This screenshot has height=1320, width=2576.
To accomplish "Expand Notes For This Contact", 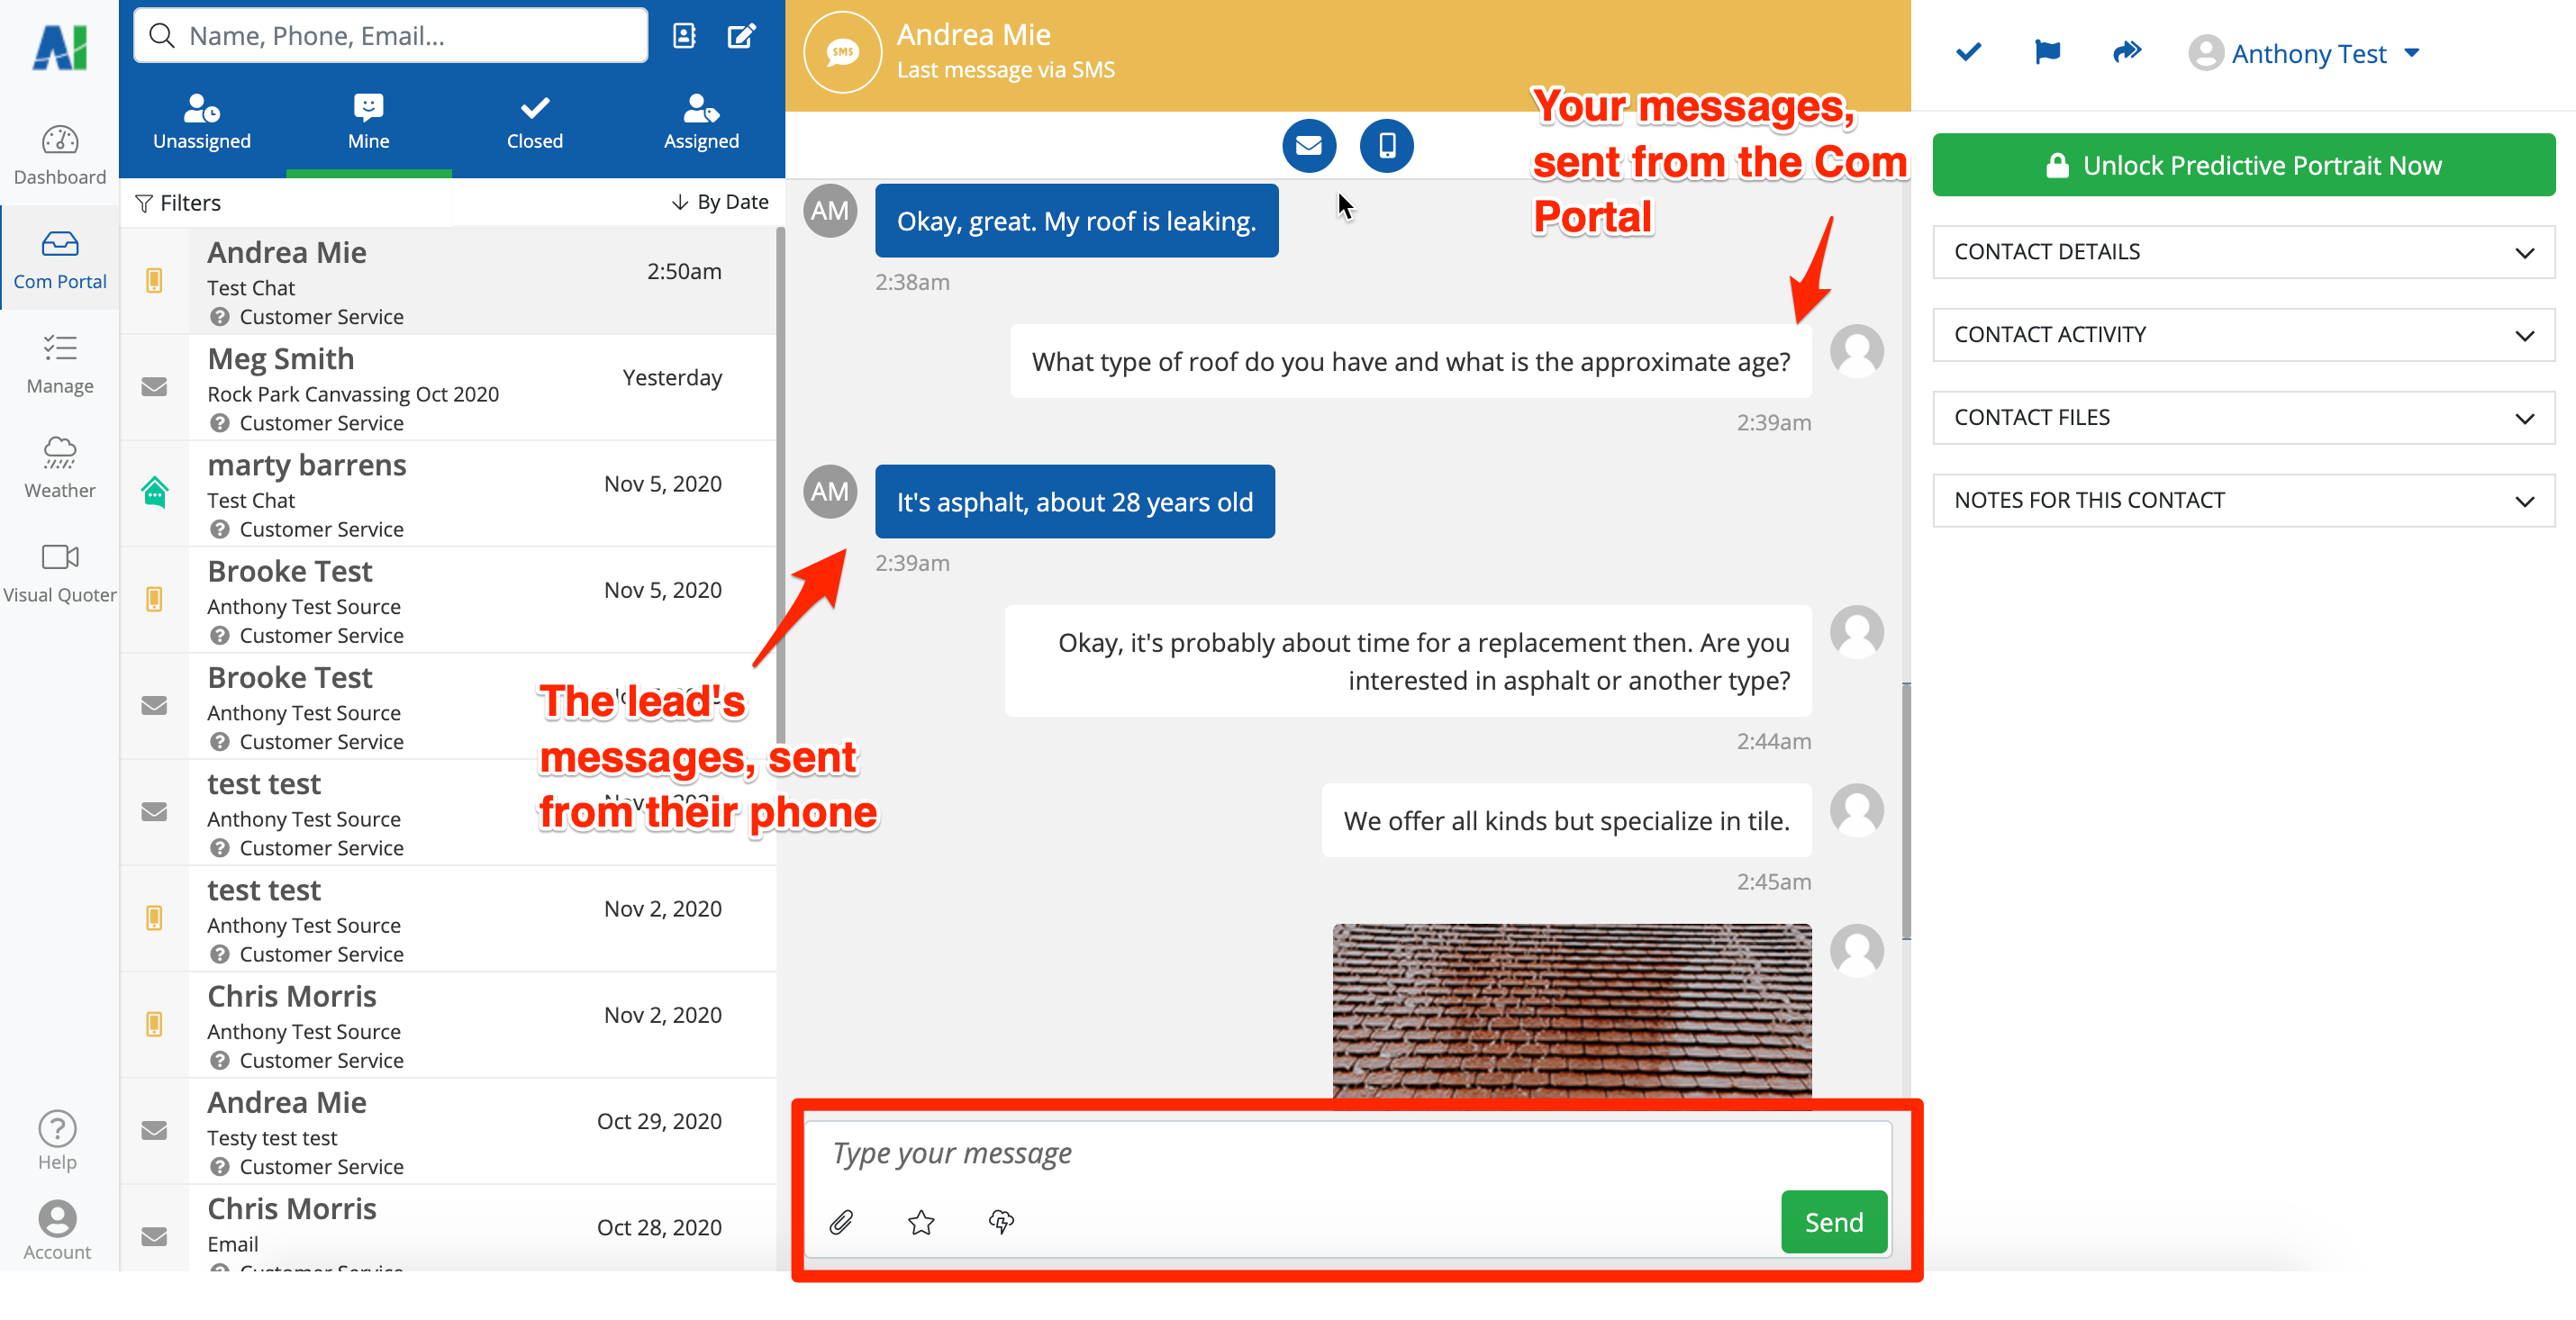I will tap(2242, 500).
